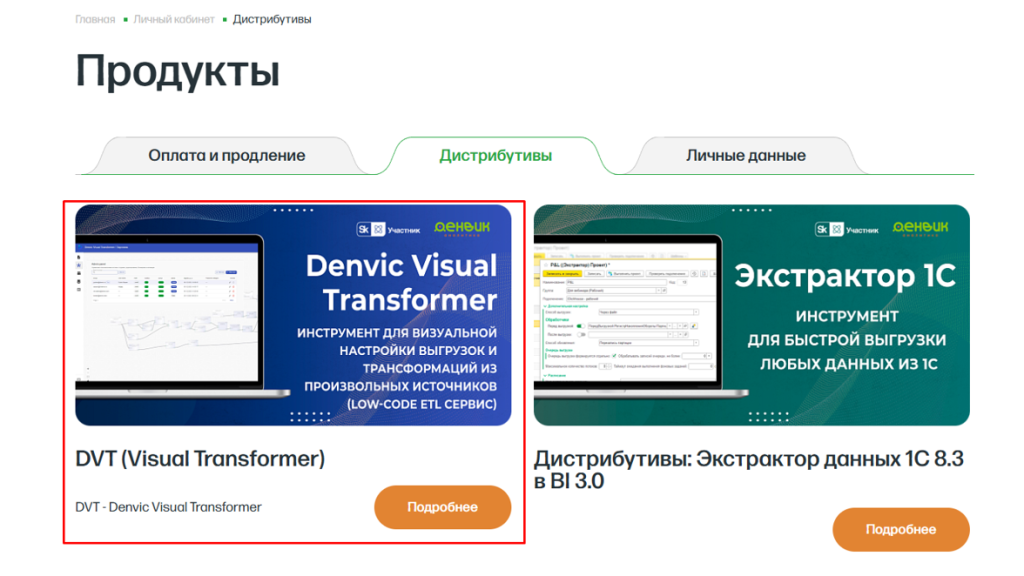Viewport: 1024px width, 576px height.
Task: Click the Денвик logo on the blue banner
Action: 462,228
